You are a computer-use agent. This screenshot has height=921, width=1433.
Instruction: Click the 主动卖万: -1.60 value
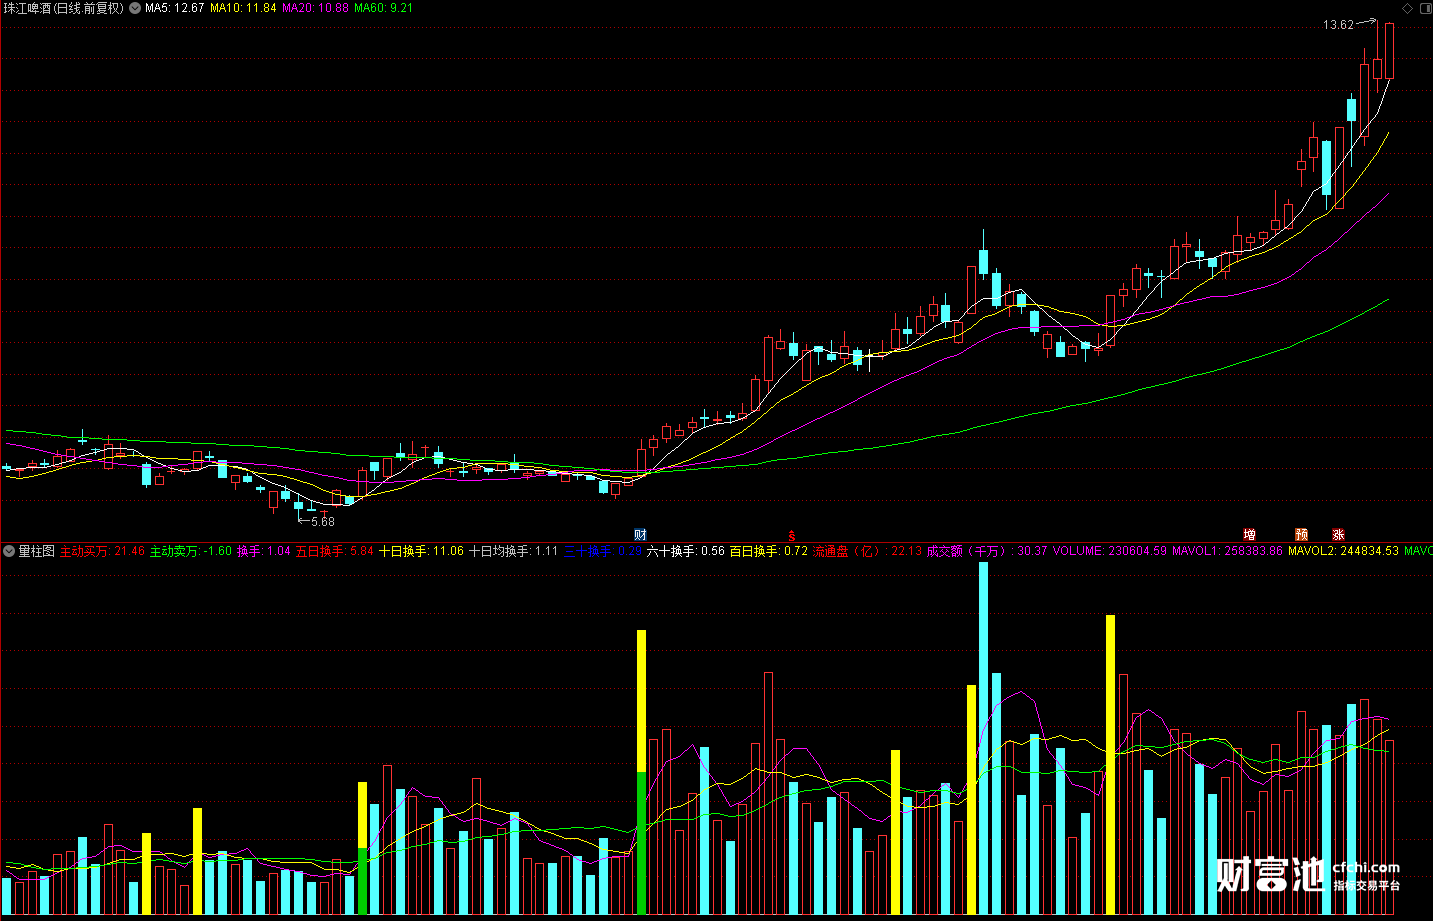191,551
